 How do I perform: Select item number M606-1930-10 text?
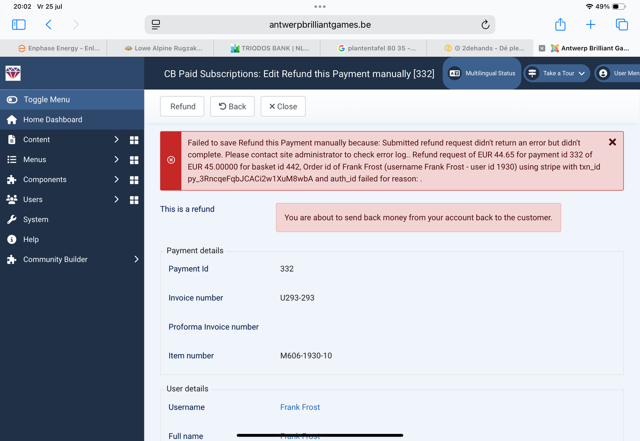(x=306, y=356)
